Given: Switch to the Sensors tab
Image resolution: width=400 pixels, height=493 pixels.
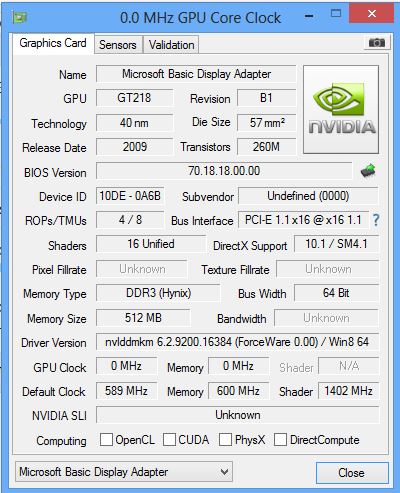Looking at the screenshot, I should click(118, 45).
